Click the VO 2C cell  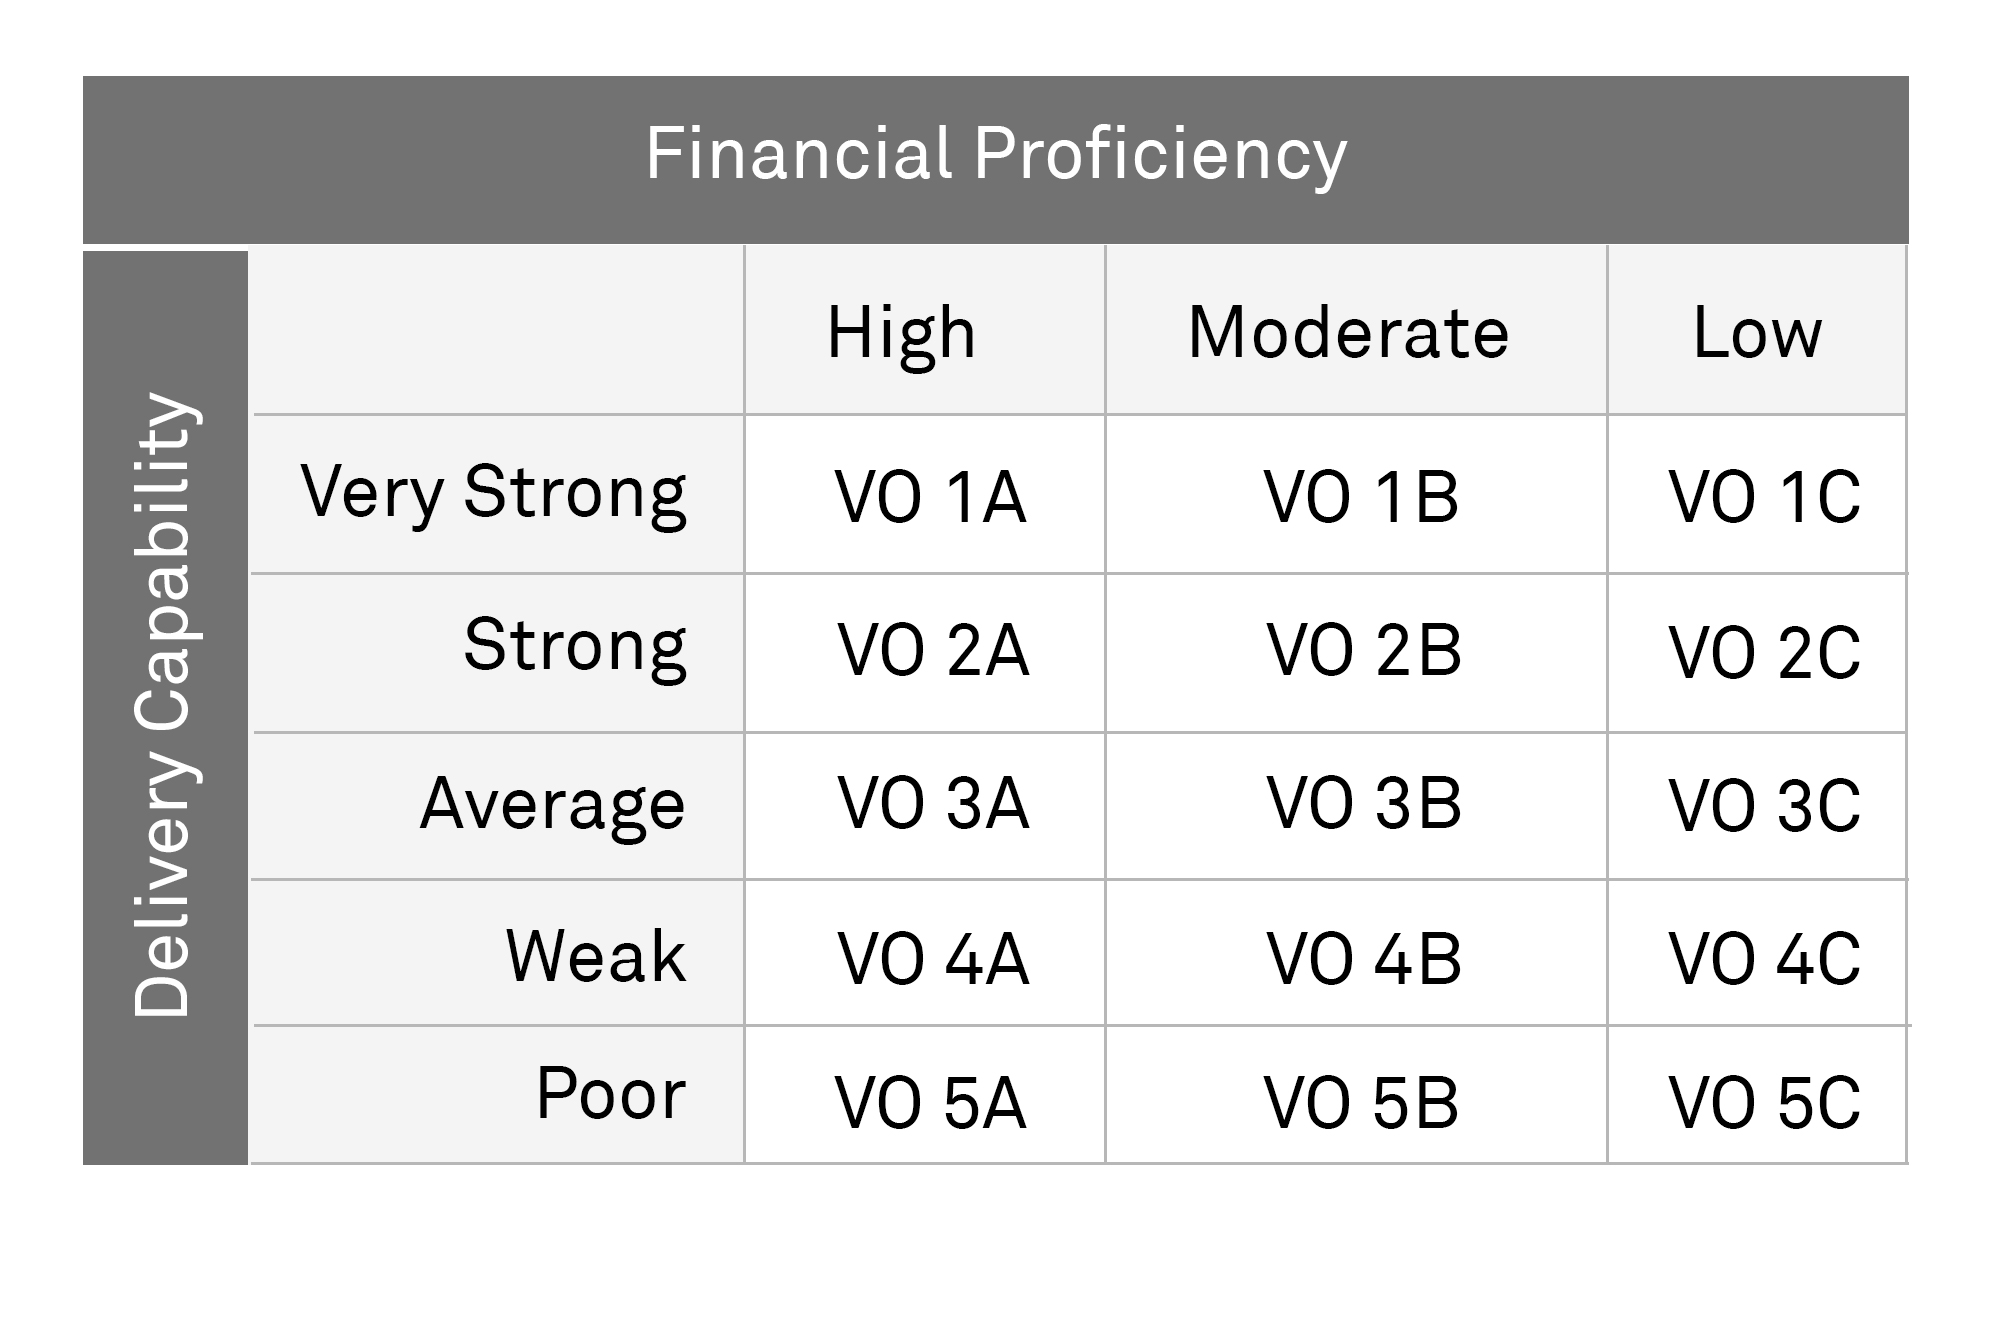tap(1764, 654)
